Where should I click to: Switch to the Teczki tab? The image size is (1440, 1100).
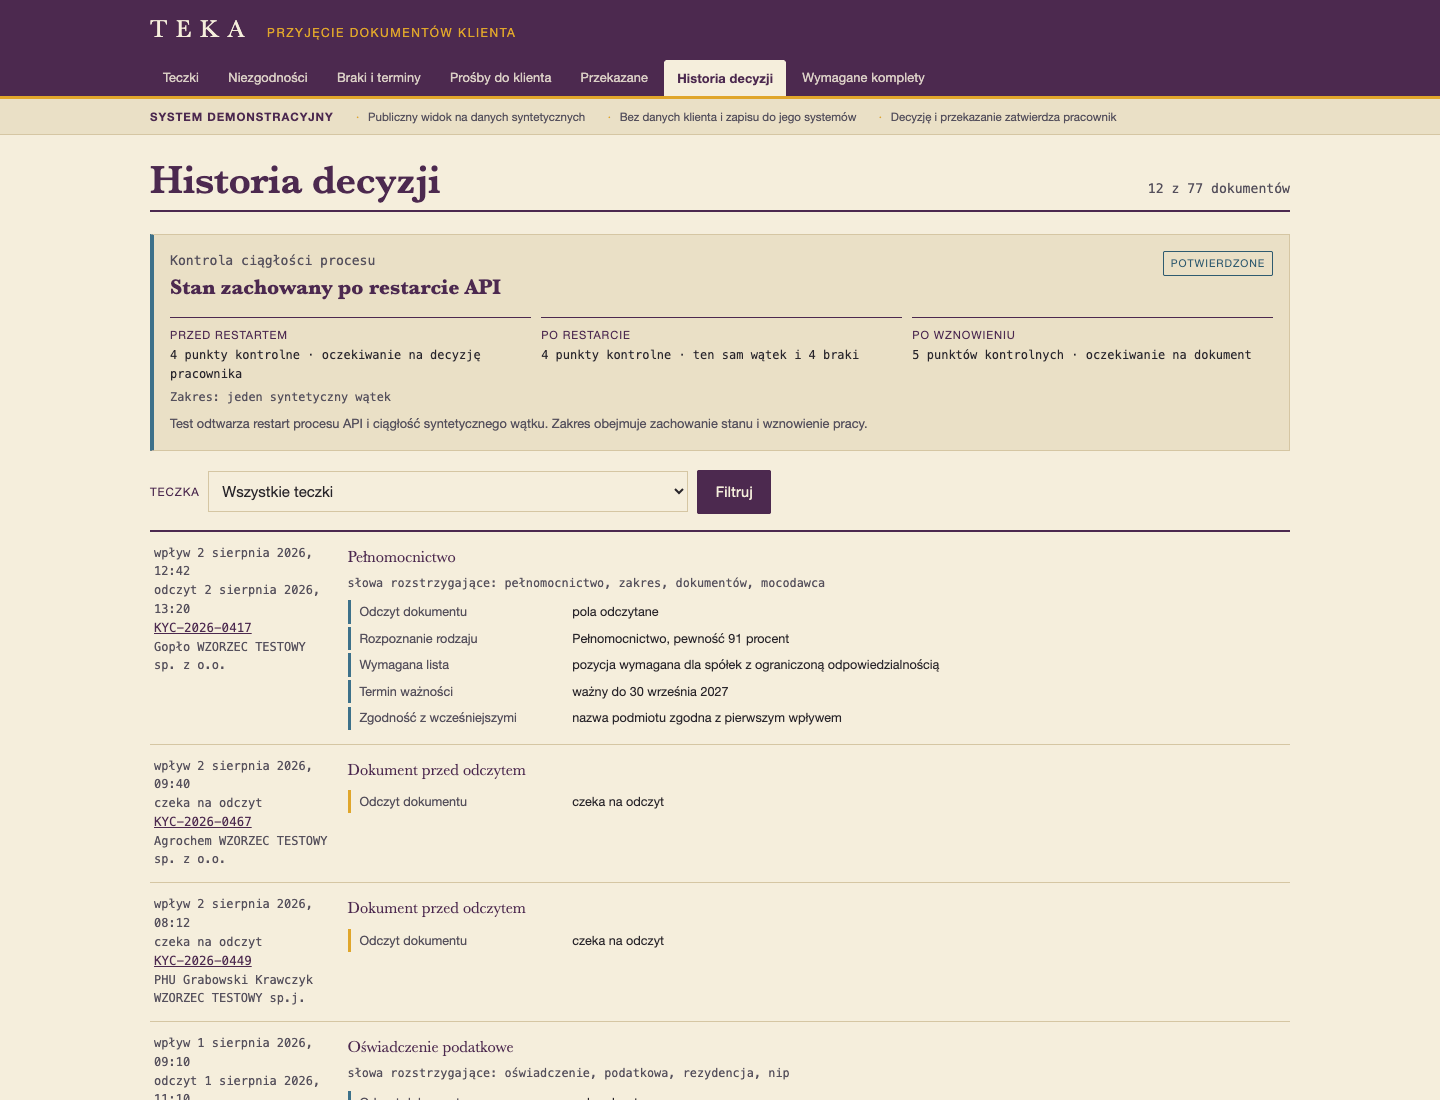(181, 78)
